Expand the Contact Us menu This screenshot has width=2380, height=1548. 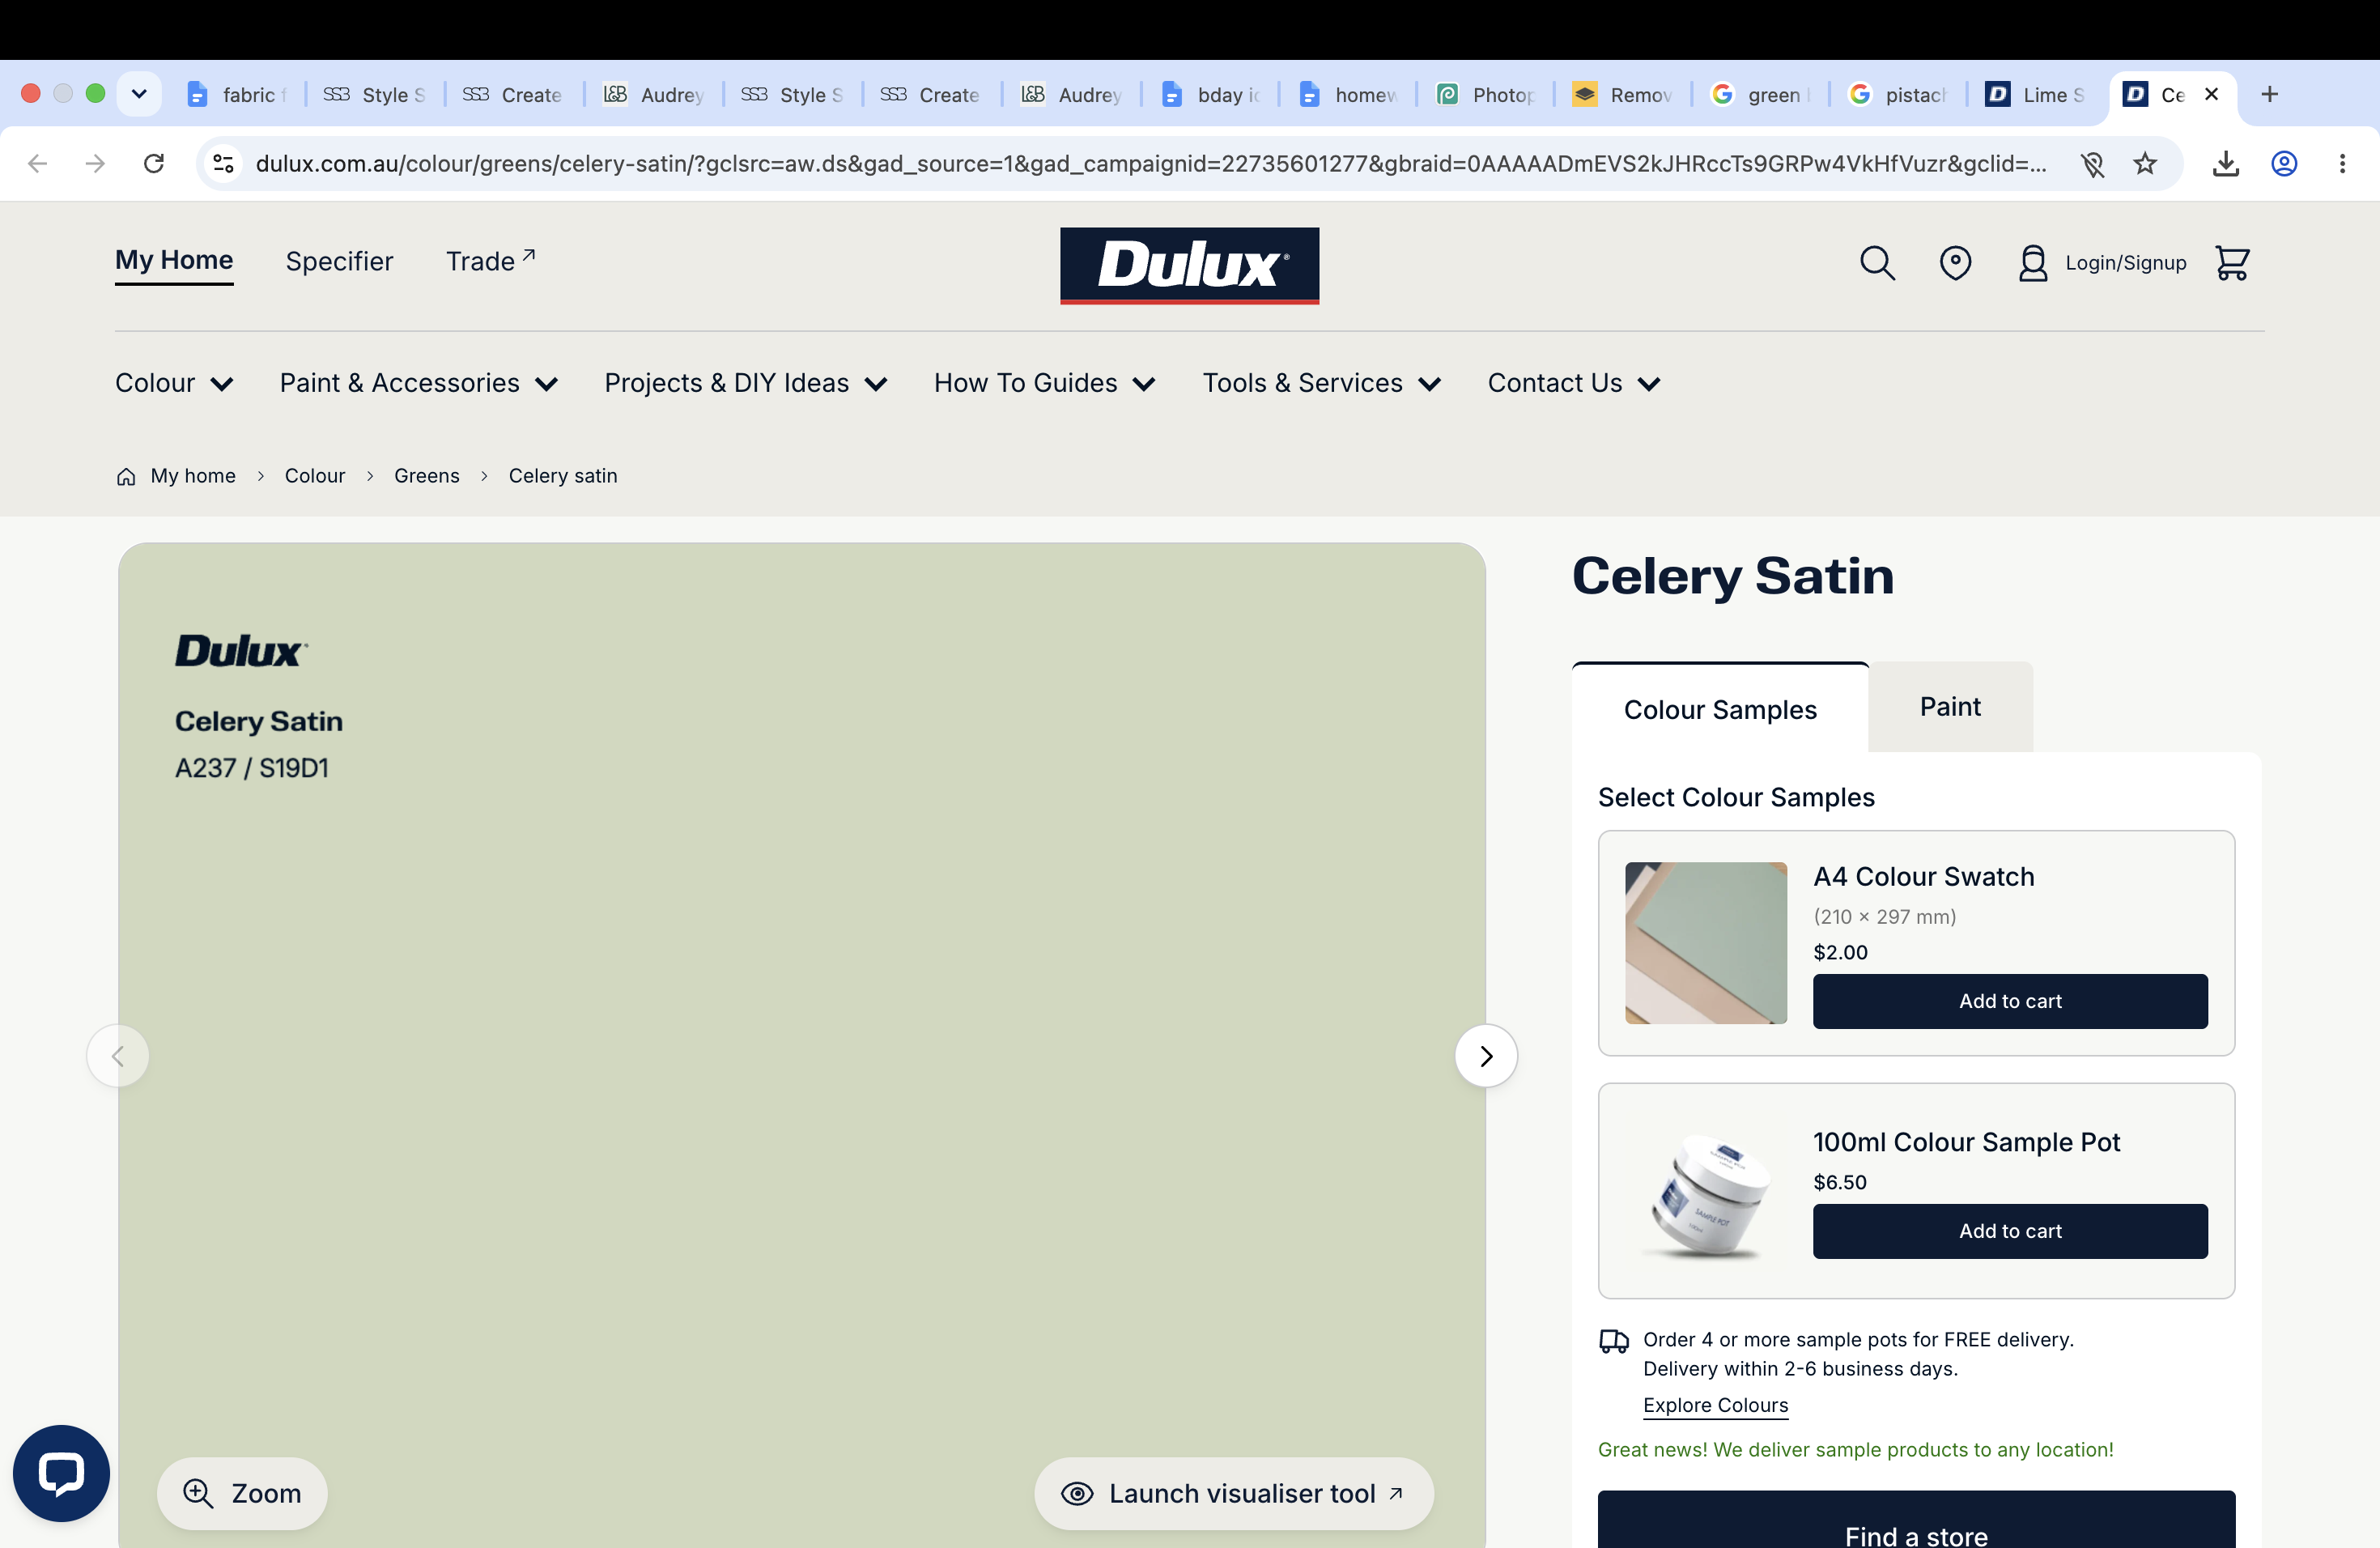point(1574,383)
